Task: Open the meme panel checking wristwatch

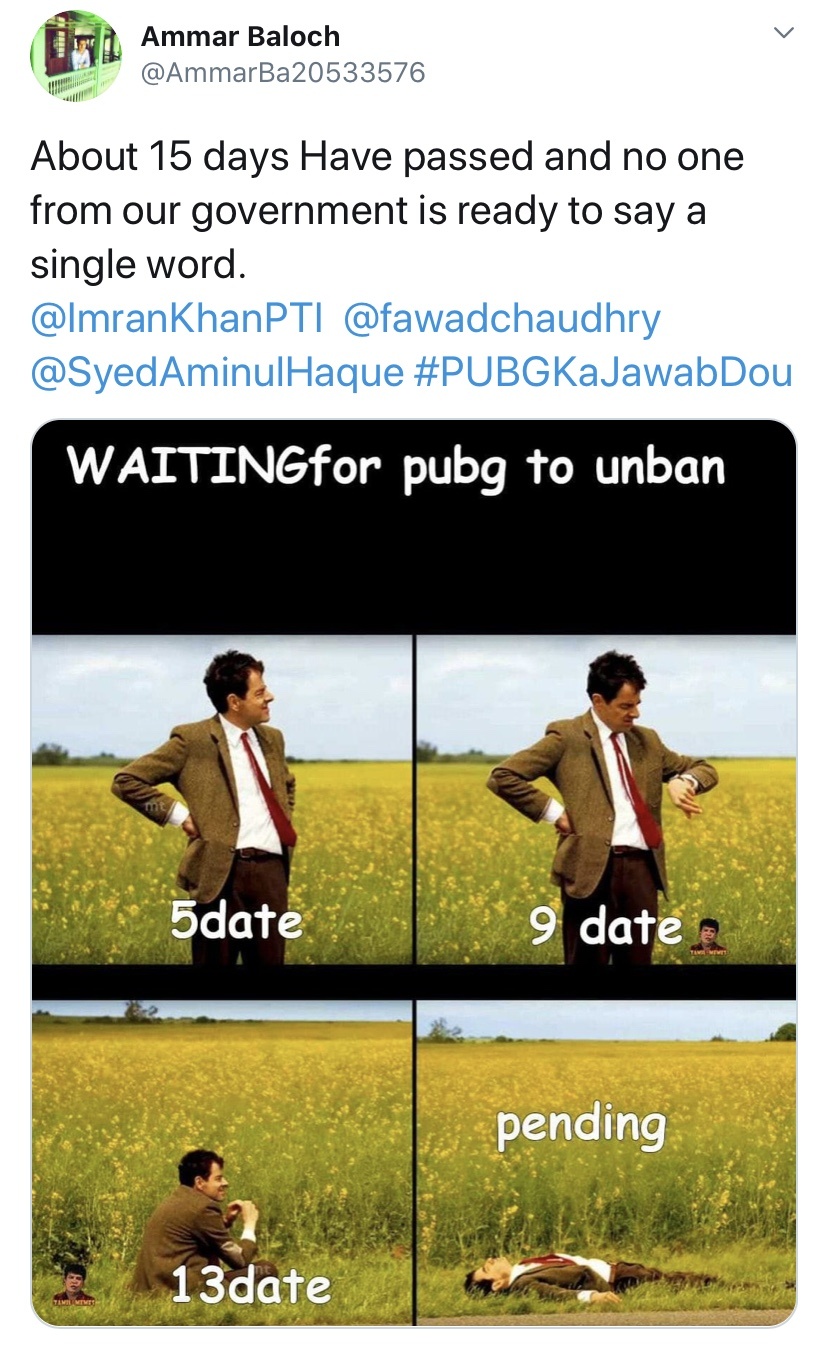Action: (x=606, y=800)
